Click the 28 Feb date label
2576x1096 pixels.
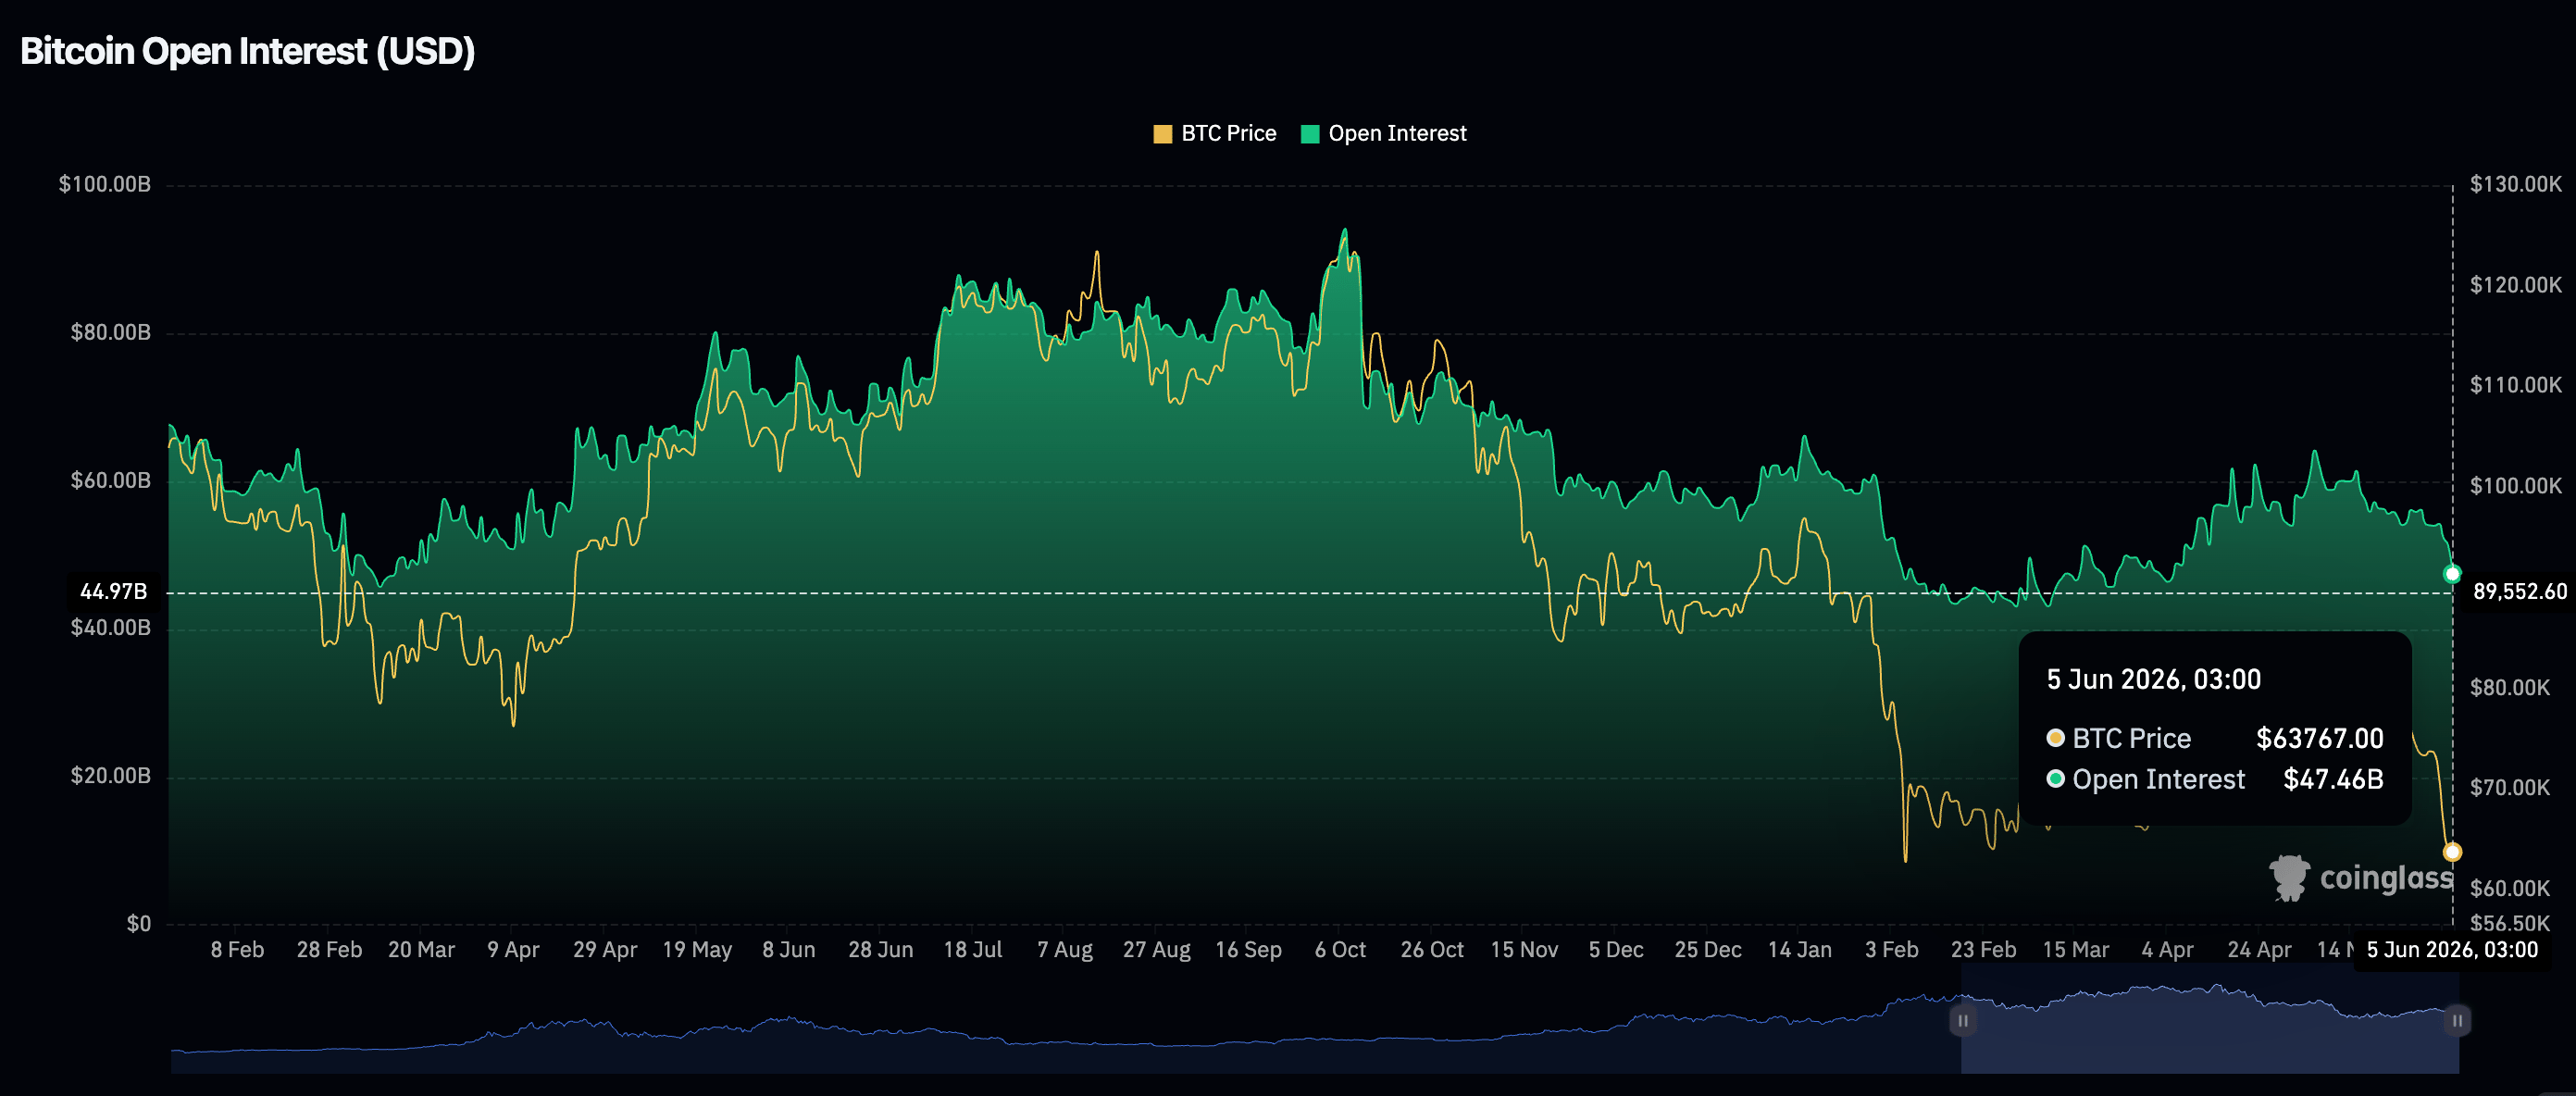pyautogui.click(x=329, y=950)
